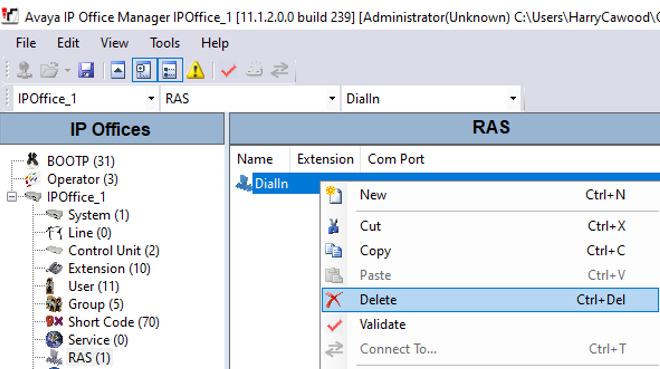Click the Short Code 9X tree icon
Screen dimensions: 660x369
(54, 322)
